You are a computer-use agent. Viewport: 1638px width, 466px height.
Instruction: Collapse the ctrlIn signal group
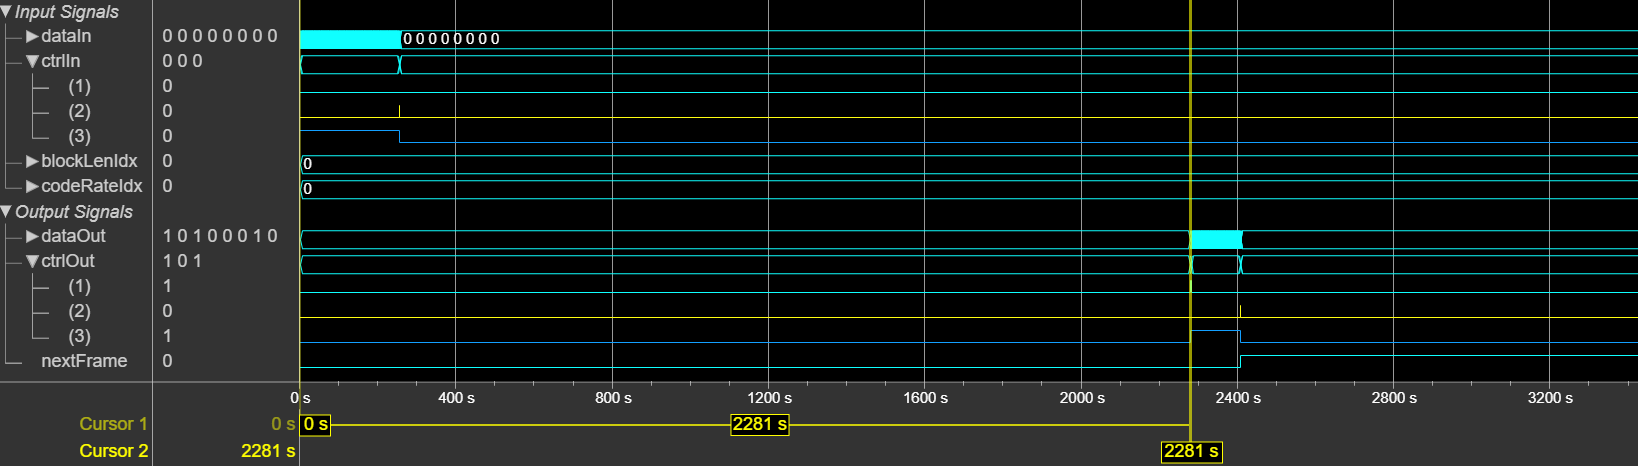coord(32,61)
